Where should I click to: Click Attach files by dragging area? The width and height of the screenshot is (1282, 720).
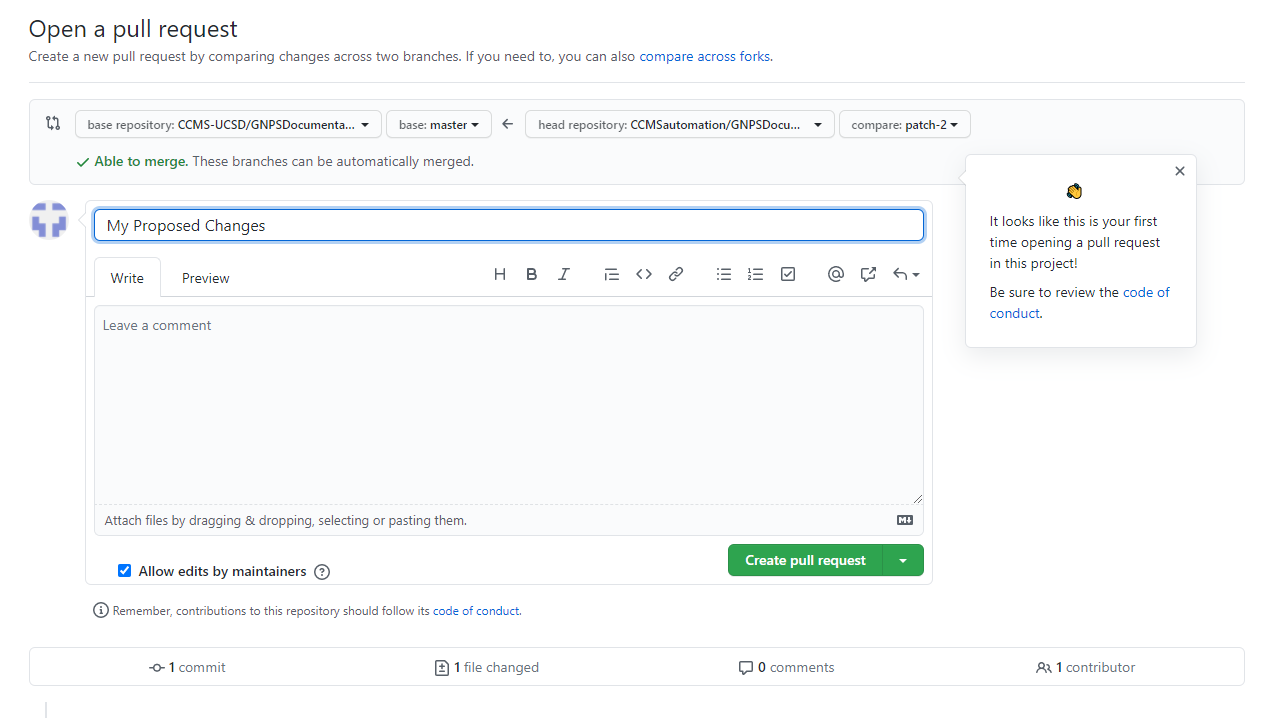tap(509, 520)
